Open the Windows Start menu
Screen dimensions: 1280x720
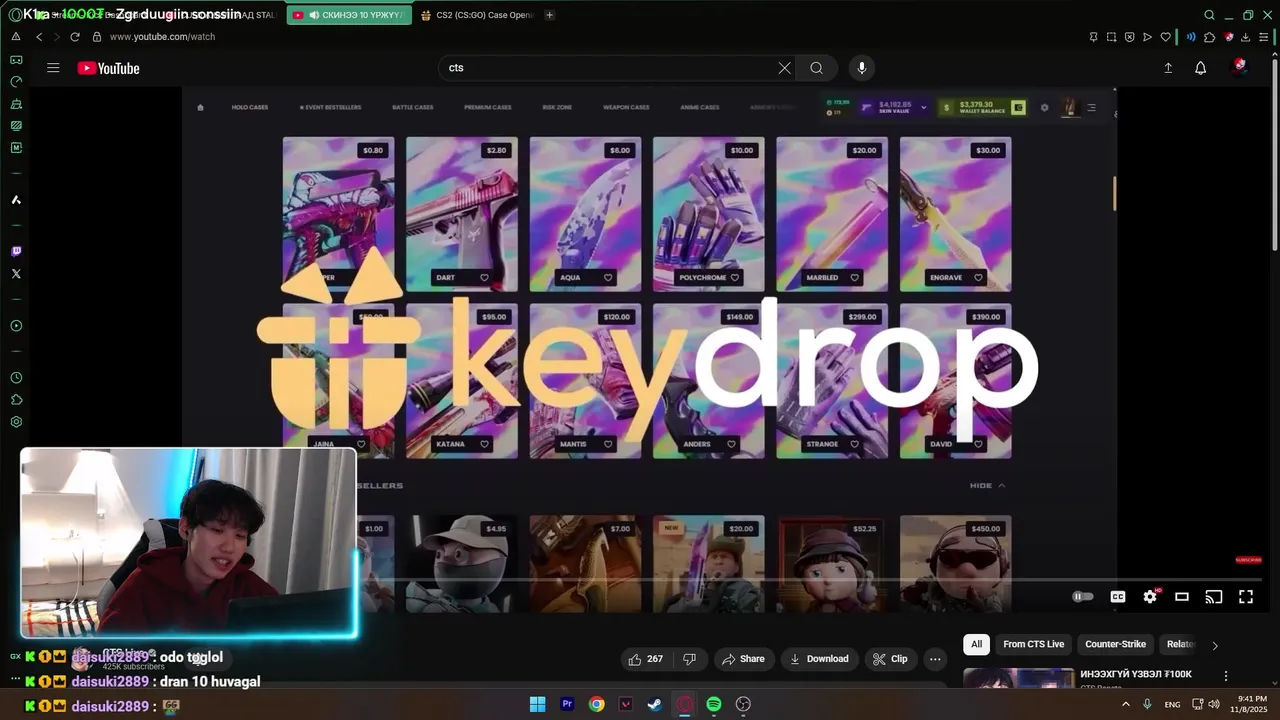point(537,704)
